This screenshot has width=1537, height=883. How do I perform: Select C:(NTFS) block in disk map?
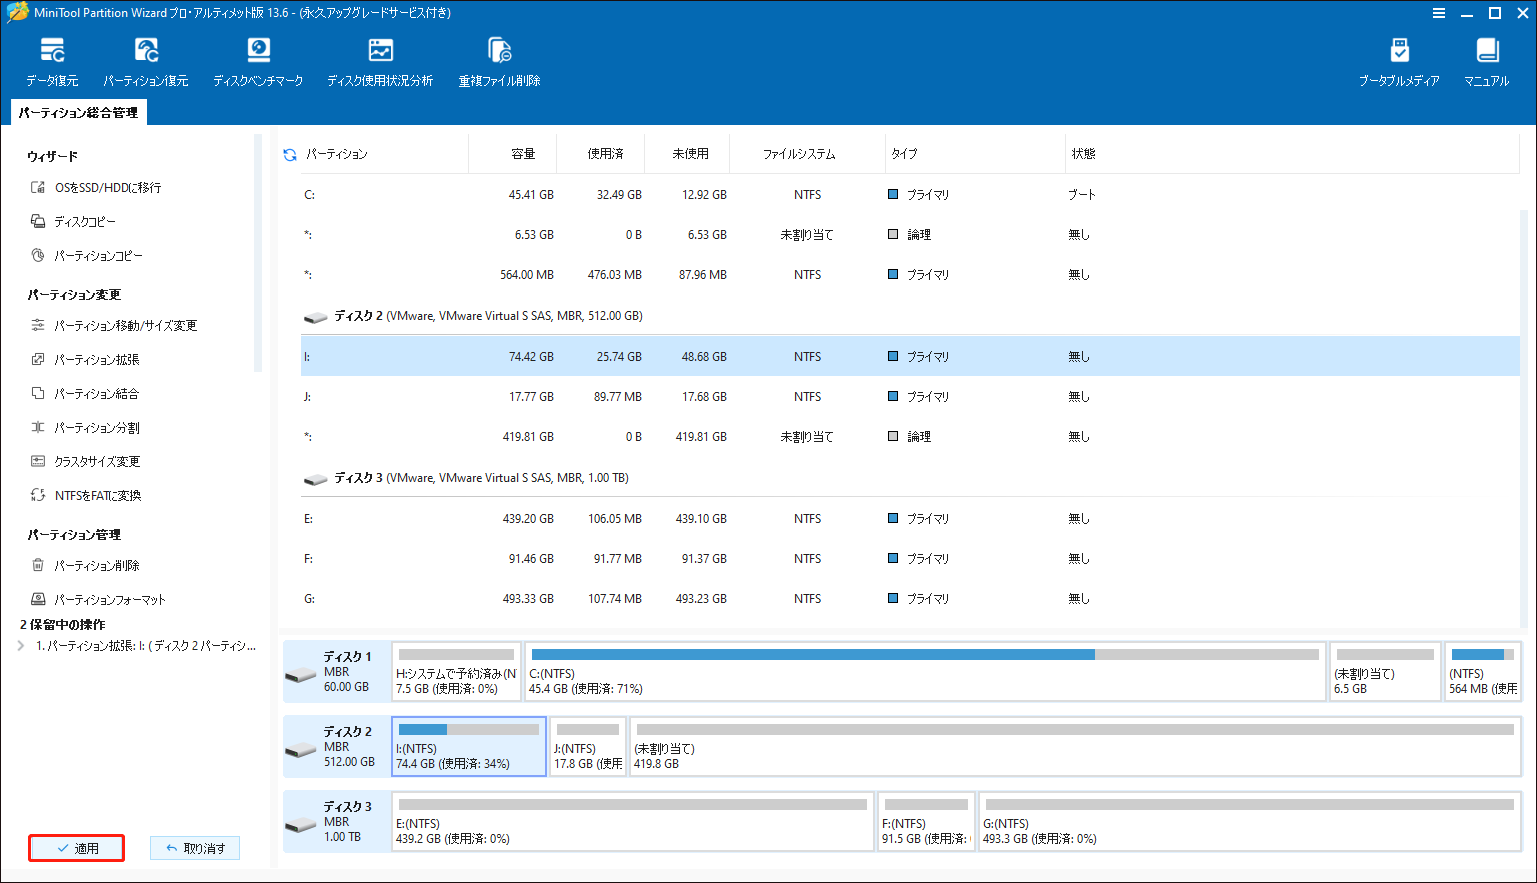(x=925, y=671)
